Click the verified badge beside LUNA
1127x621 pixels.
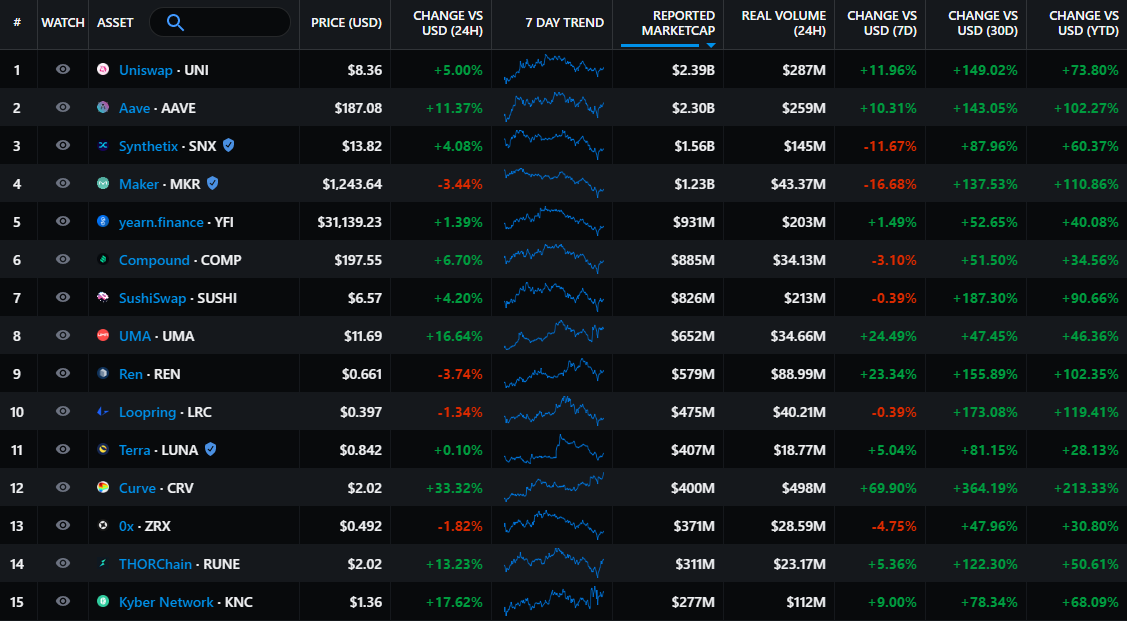(210, 450)
